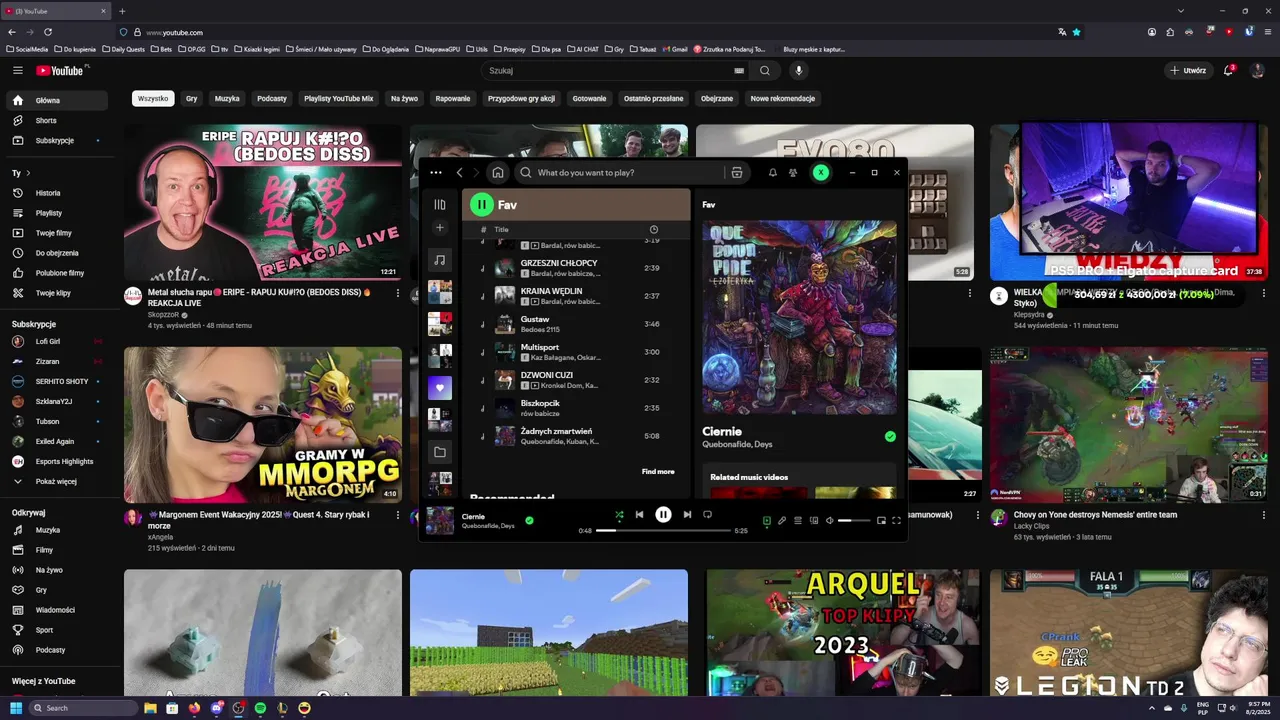Screen dimensions: 1280x720
Task: Open Spotify miniplayer icon
Action: pyautogui.click(x=881, y=520)
